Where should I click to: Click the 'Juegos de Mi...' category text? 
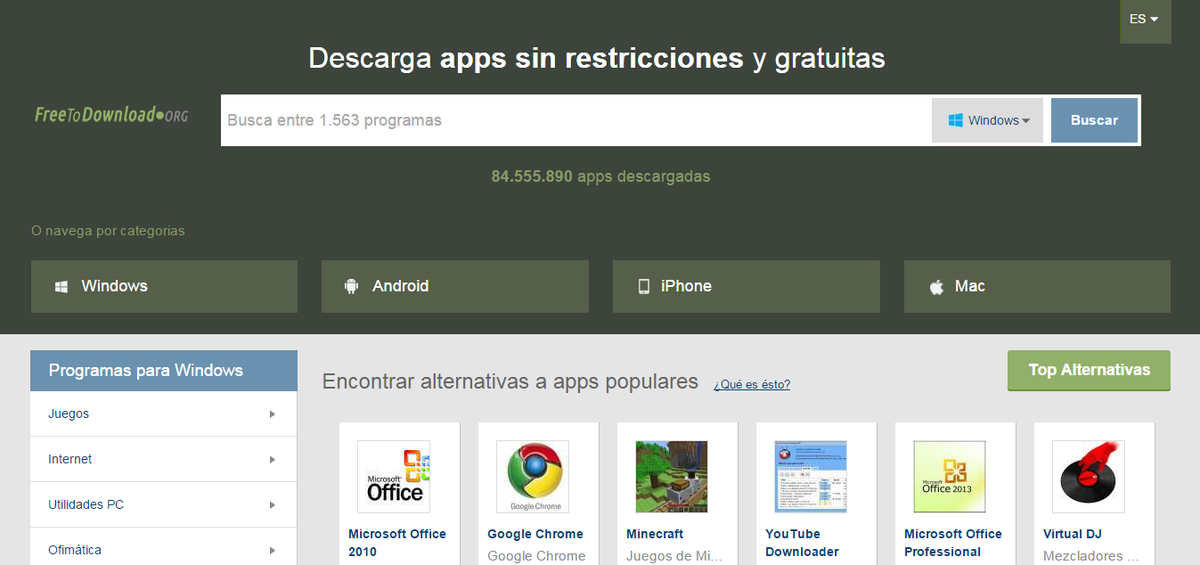pos(673,556)
